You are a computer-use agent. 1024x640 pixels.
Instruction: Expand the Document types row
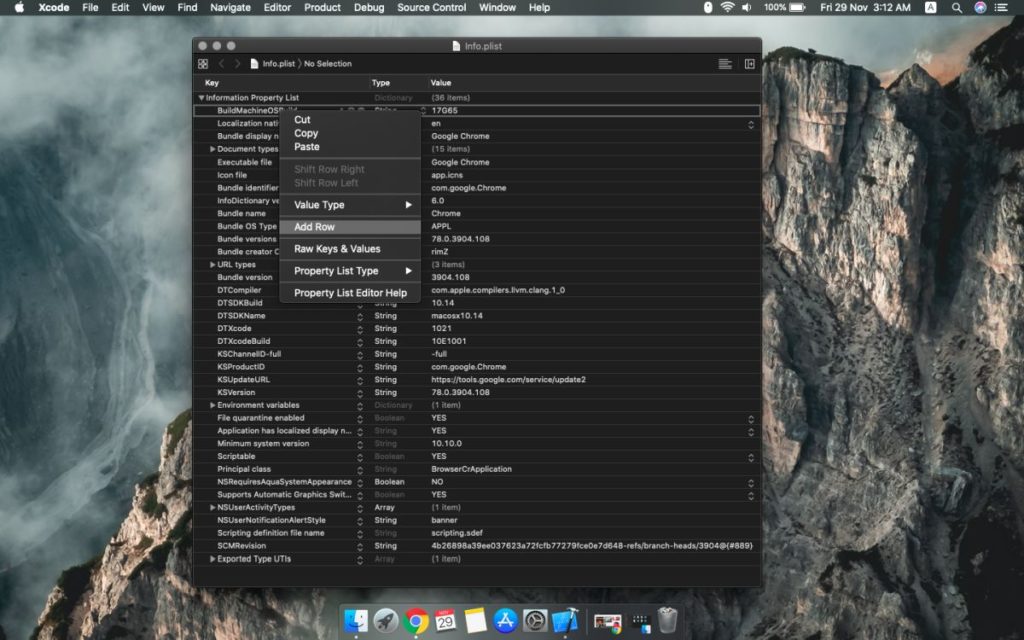click(x=212, y=149)
